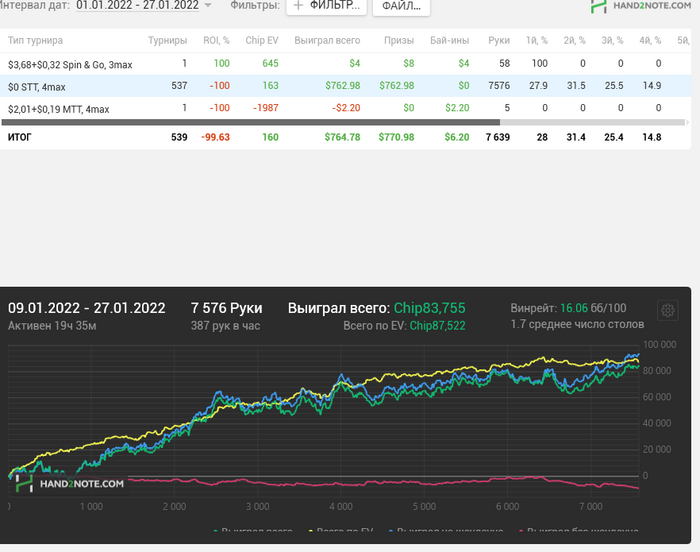Select the $3,68+$0,32 Spin & Go, 3max row
This screenshot has height=552, width=700.
[x=346, y=64]
